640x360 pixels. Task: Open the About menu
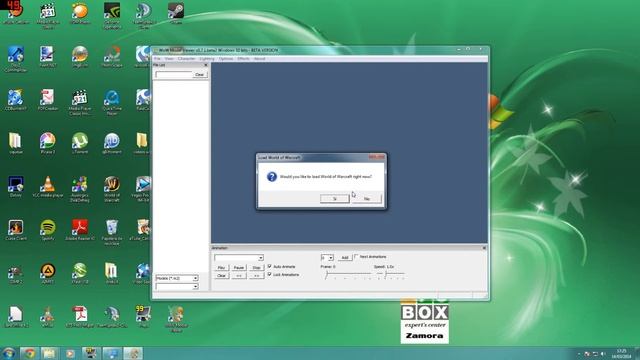pyautogui.click(x=260, y=59)
